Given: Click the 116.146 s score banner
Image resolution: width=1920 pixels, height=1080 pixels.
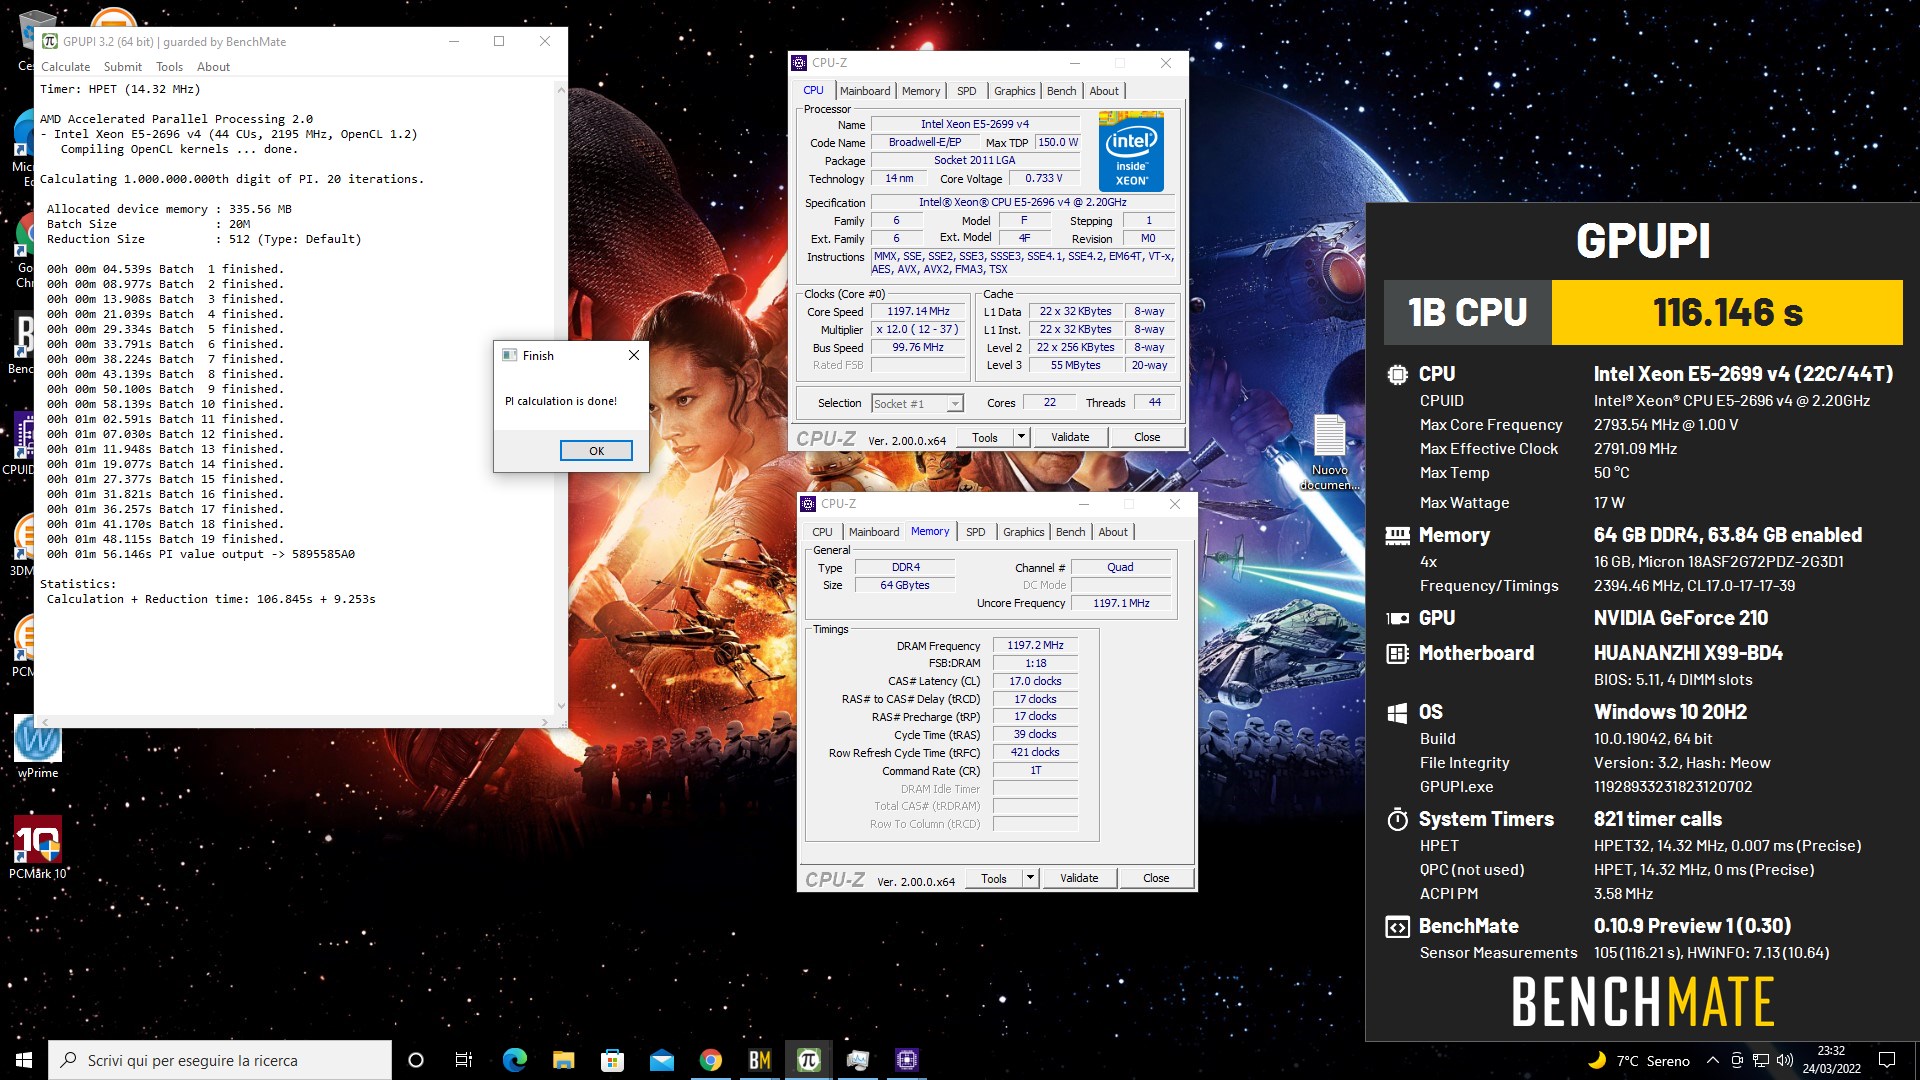Looking at the screenshot, I should [1727, 313].
